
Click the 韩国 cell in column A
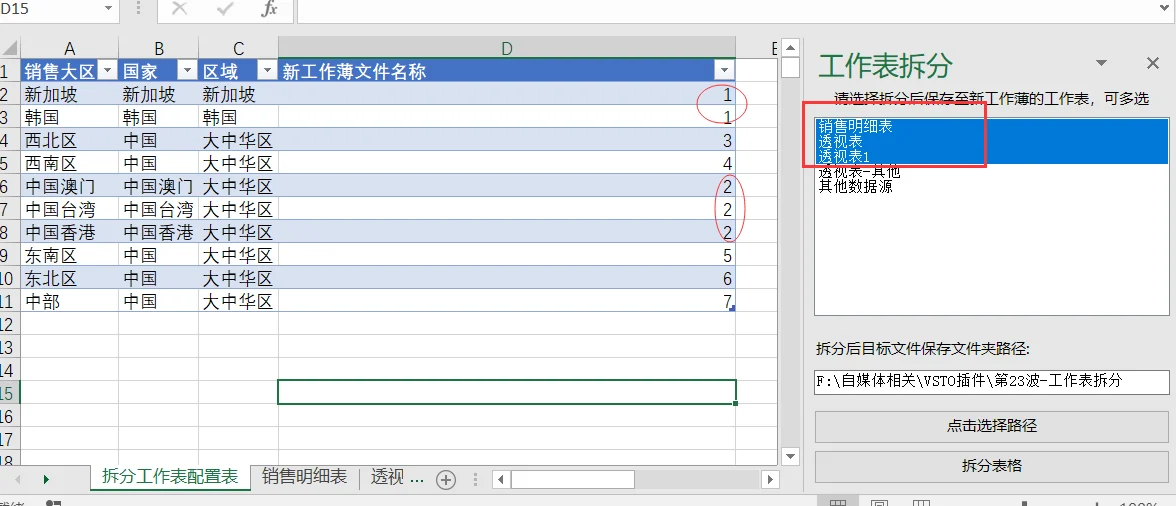pos(69,117)
